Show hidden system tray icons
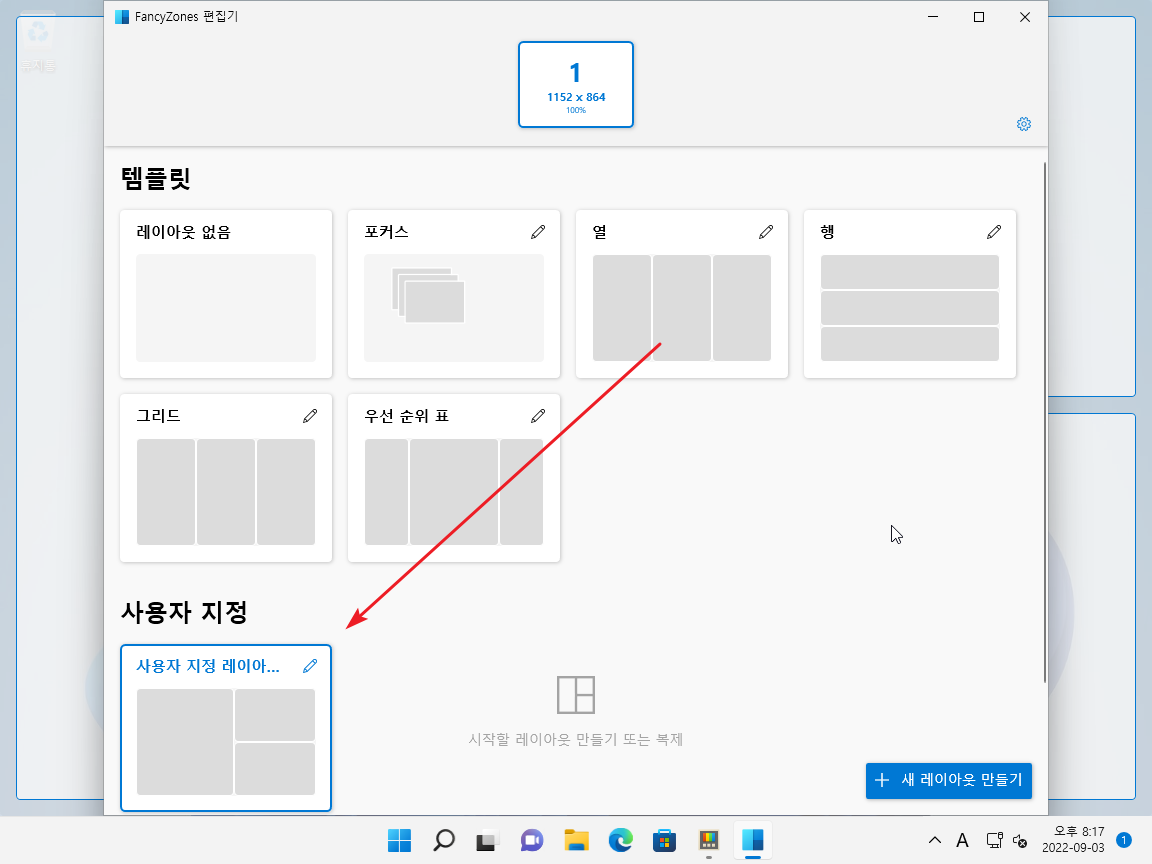The height and width of the screenshot is (864, 1152). [x=935, y=840]
